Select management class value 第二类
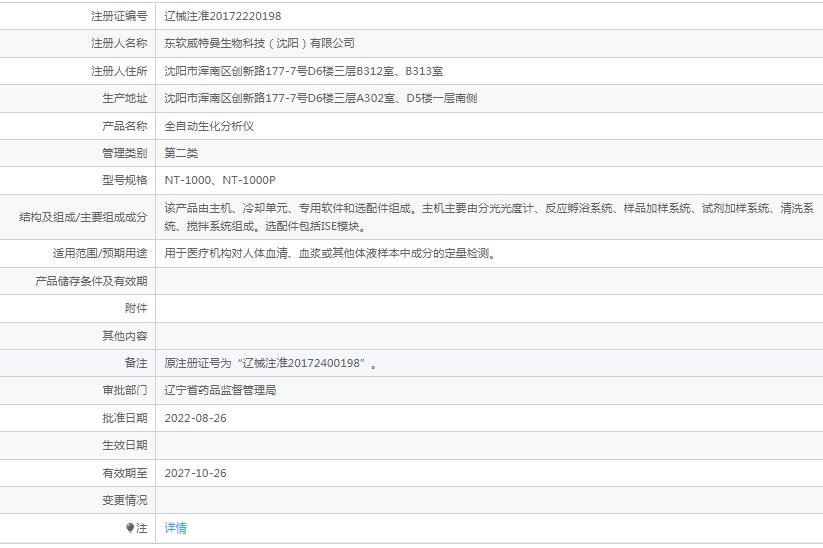This screenshot has width=823, height=548. [181, 153]
